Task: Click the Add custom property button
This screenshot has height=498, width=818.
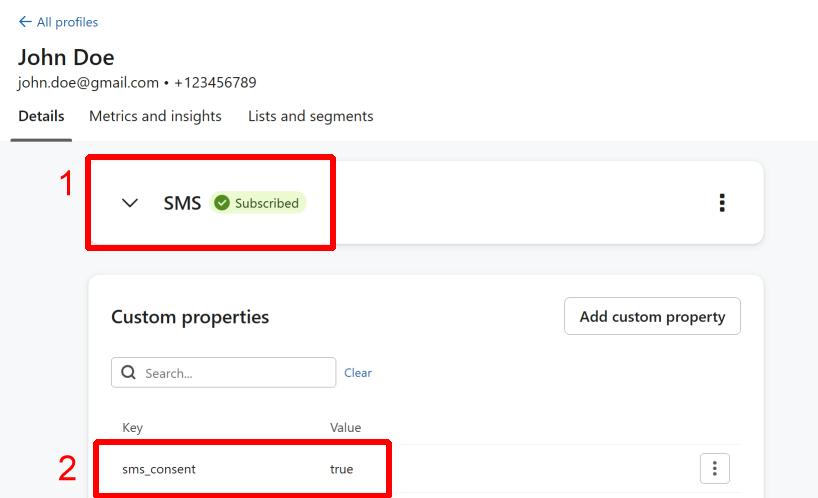Action: (652, 316)
